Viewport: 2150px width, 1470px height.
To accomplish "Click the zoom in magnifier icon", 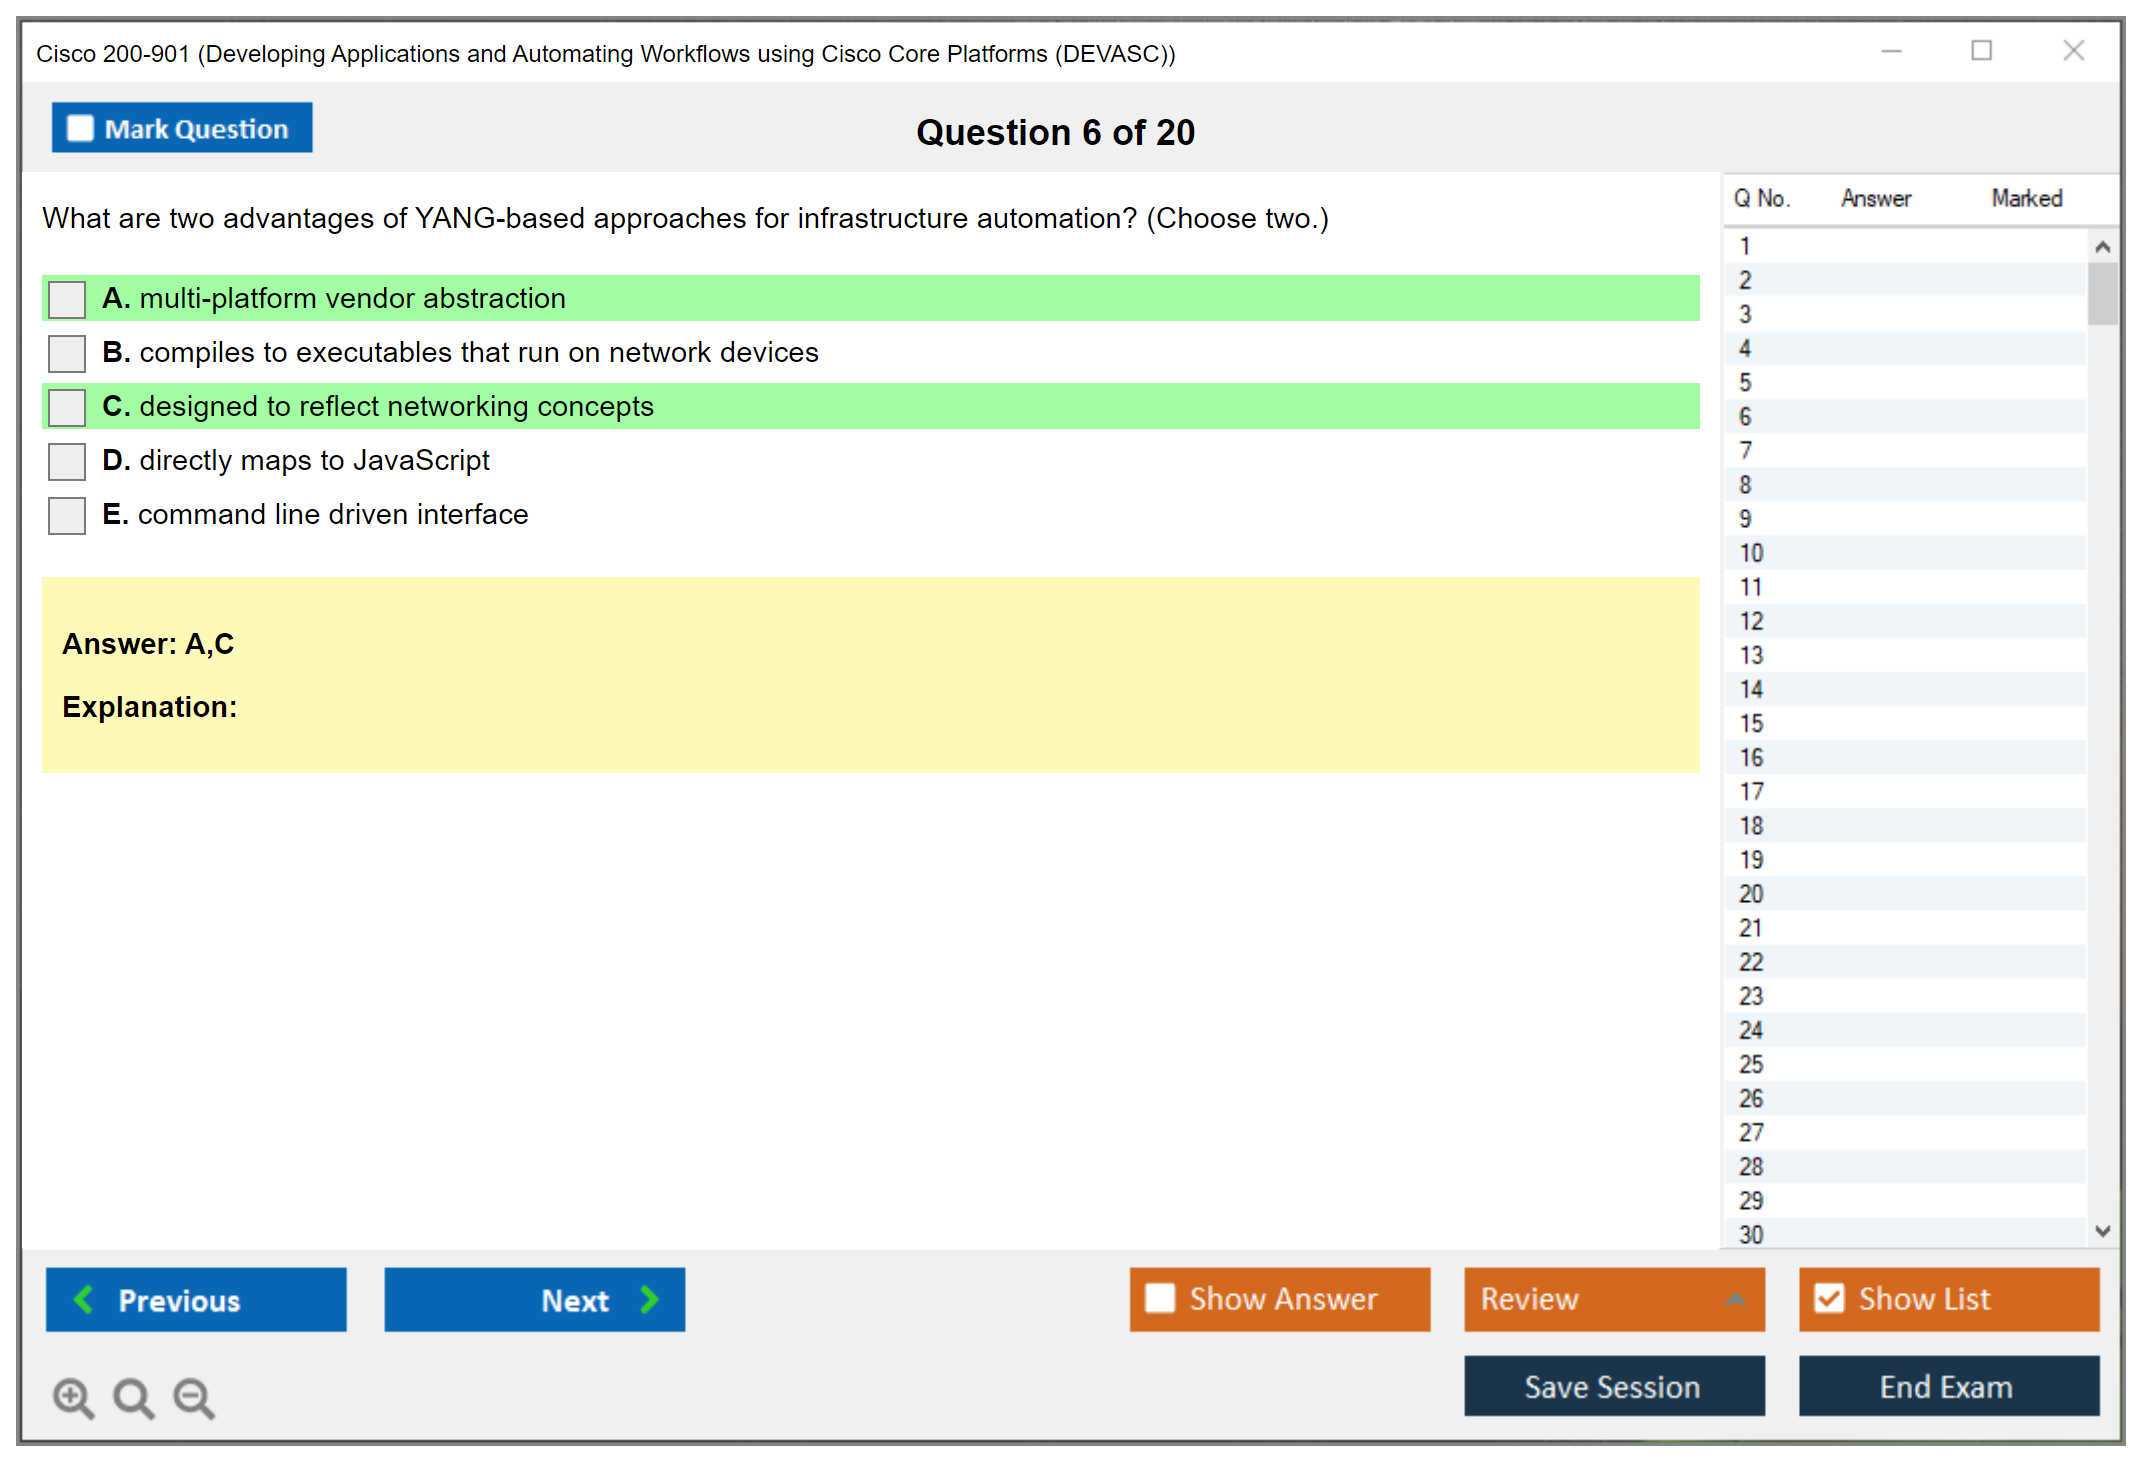I will coord(73,1397).
